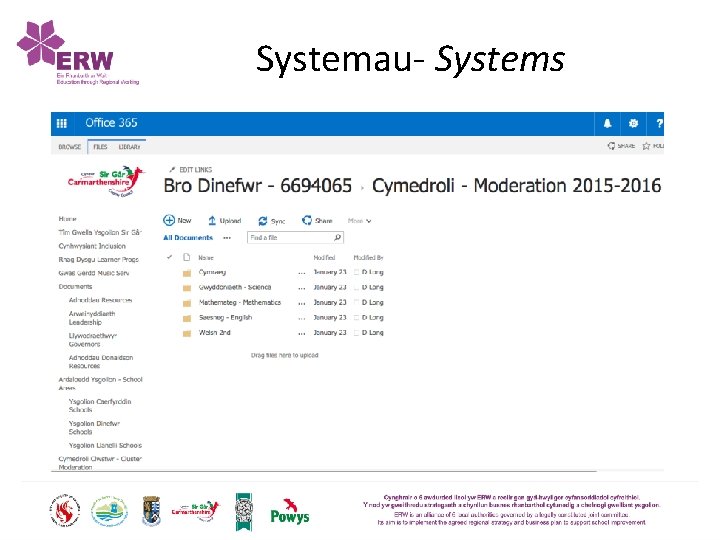Viewport: 720px width, 540px height.
Task: Click the Sync icon
Action: tap(263, 221)
